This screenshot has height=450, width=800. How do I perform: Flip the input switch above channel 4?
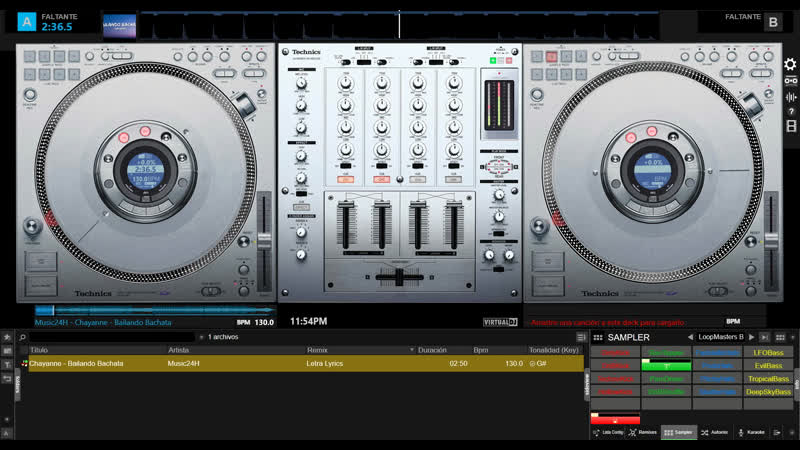pyautogui.click(x=454, y=62)
